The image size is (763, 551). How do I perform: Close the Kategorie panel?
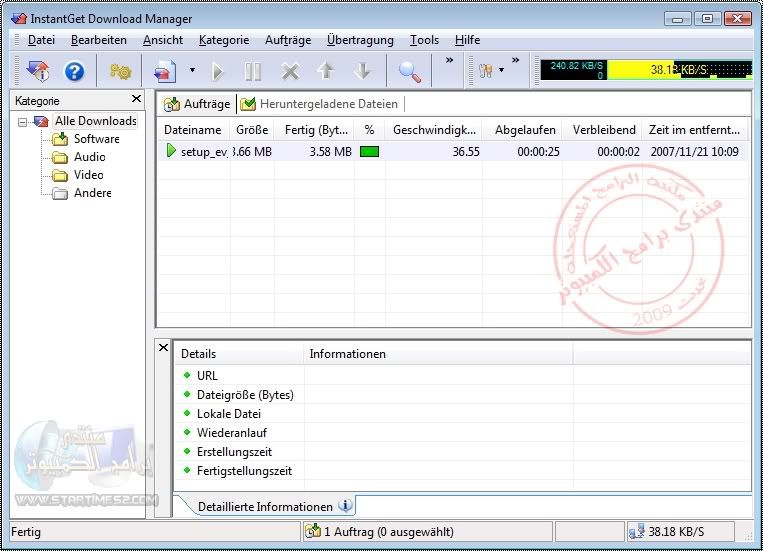[x=136, y=99]
